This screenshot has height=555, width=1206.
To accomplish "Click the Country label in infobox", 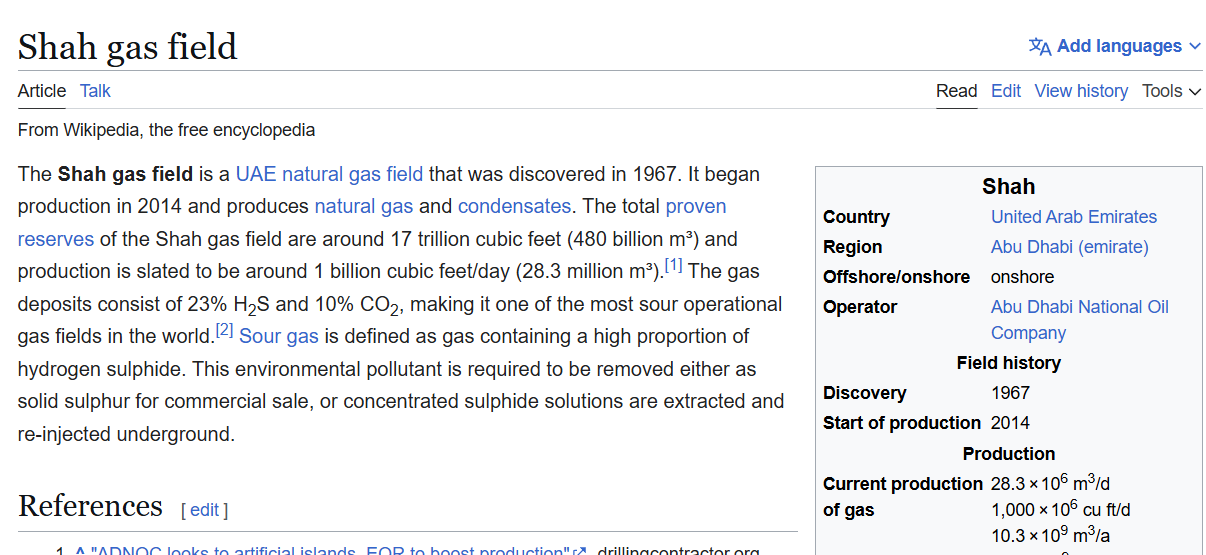I will (856, 217).
